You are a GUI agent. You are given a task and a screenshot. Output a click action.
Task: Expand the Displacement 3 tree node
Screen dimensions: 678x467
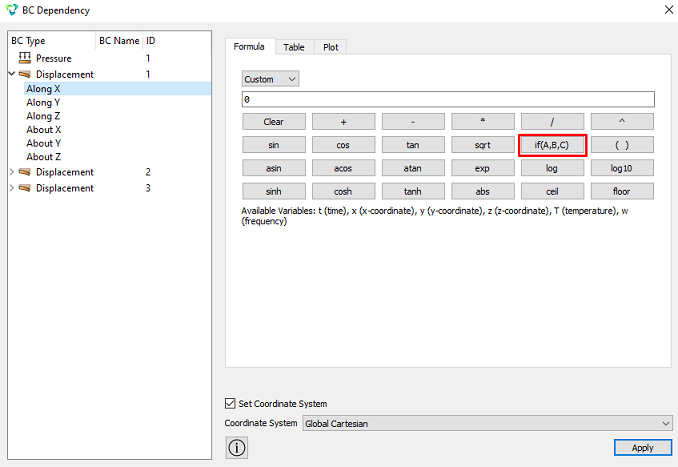click(x=12, y=188)
